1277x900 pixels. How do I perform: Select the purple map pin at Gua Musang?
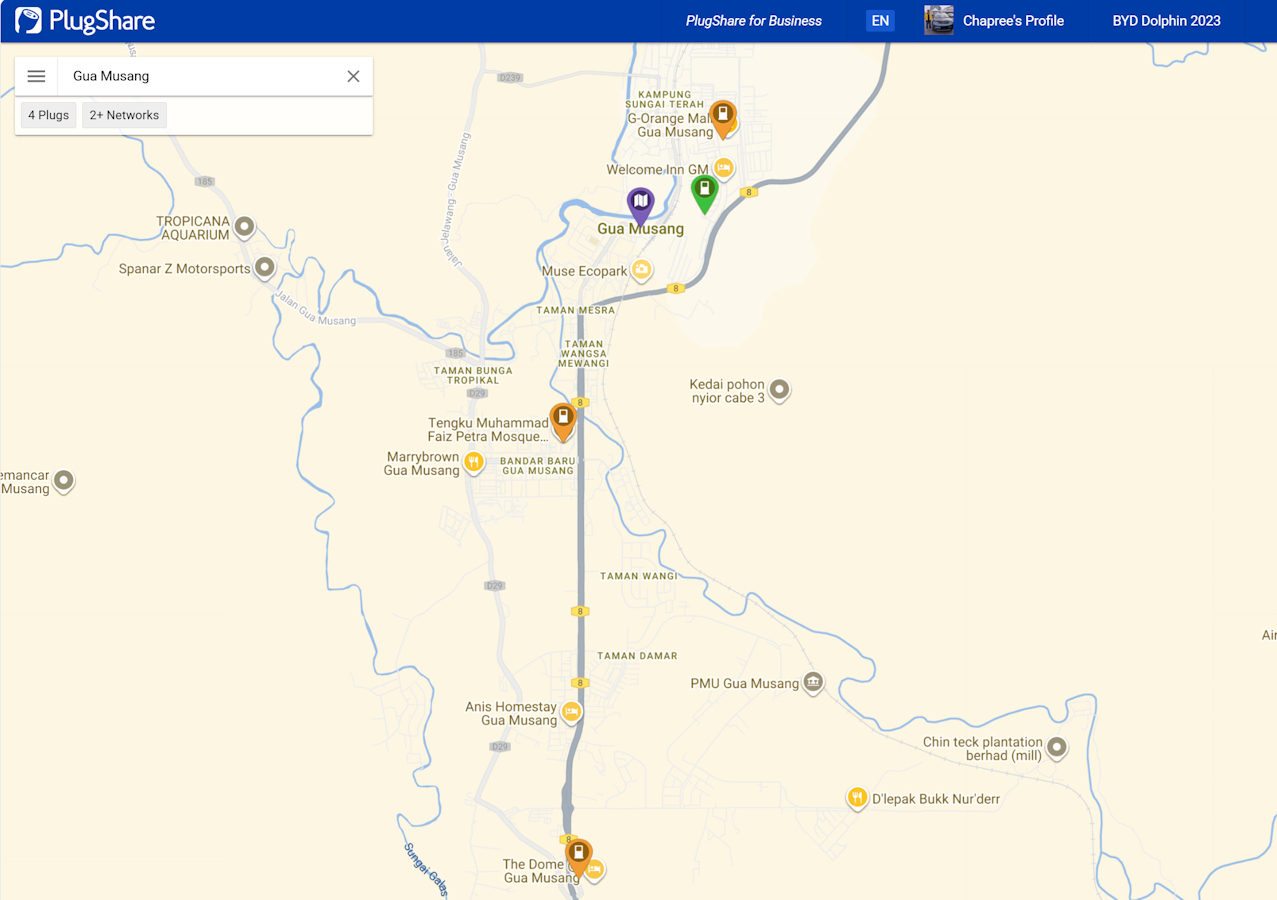point(641,205)
